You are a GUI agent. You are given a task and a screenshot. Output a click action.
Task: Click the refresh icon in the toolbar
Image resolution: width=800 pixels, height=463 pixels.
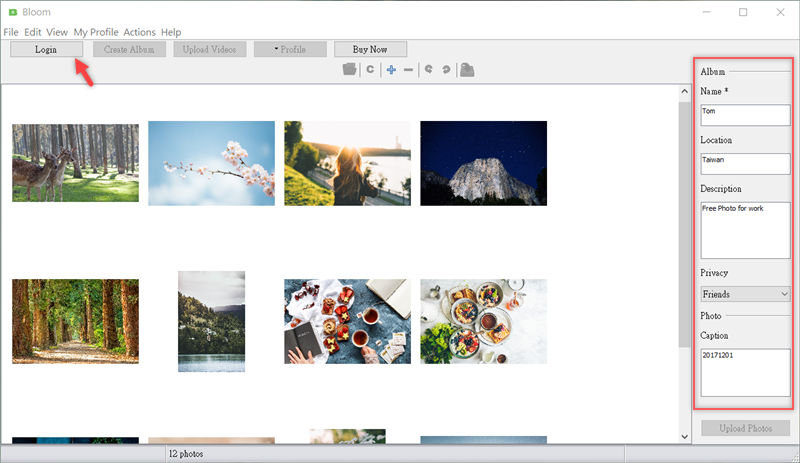coord(369,69)
